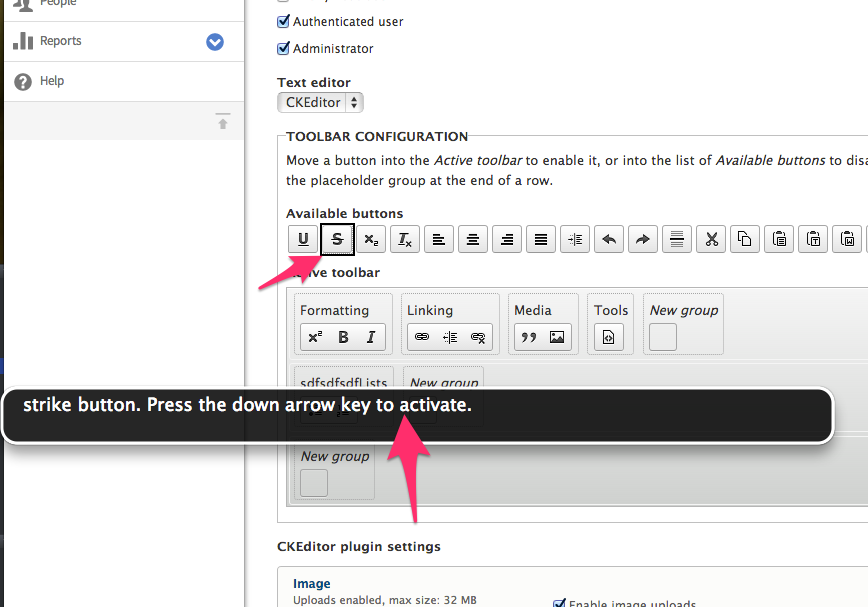This screenshot has height=607, width=868.
Task: Select the Cut scissors icon
Action: point(711,239)
